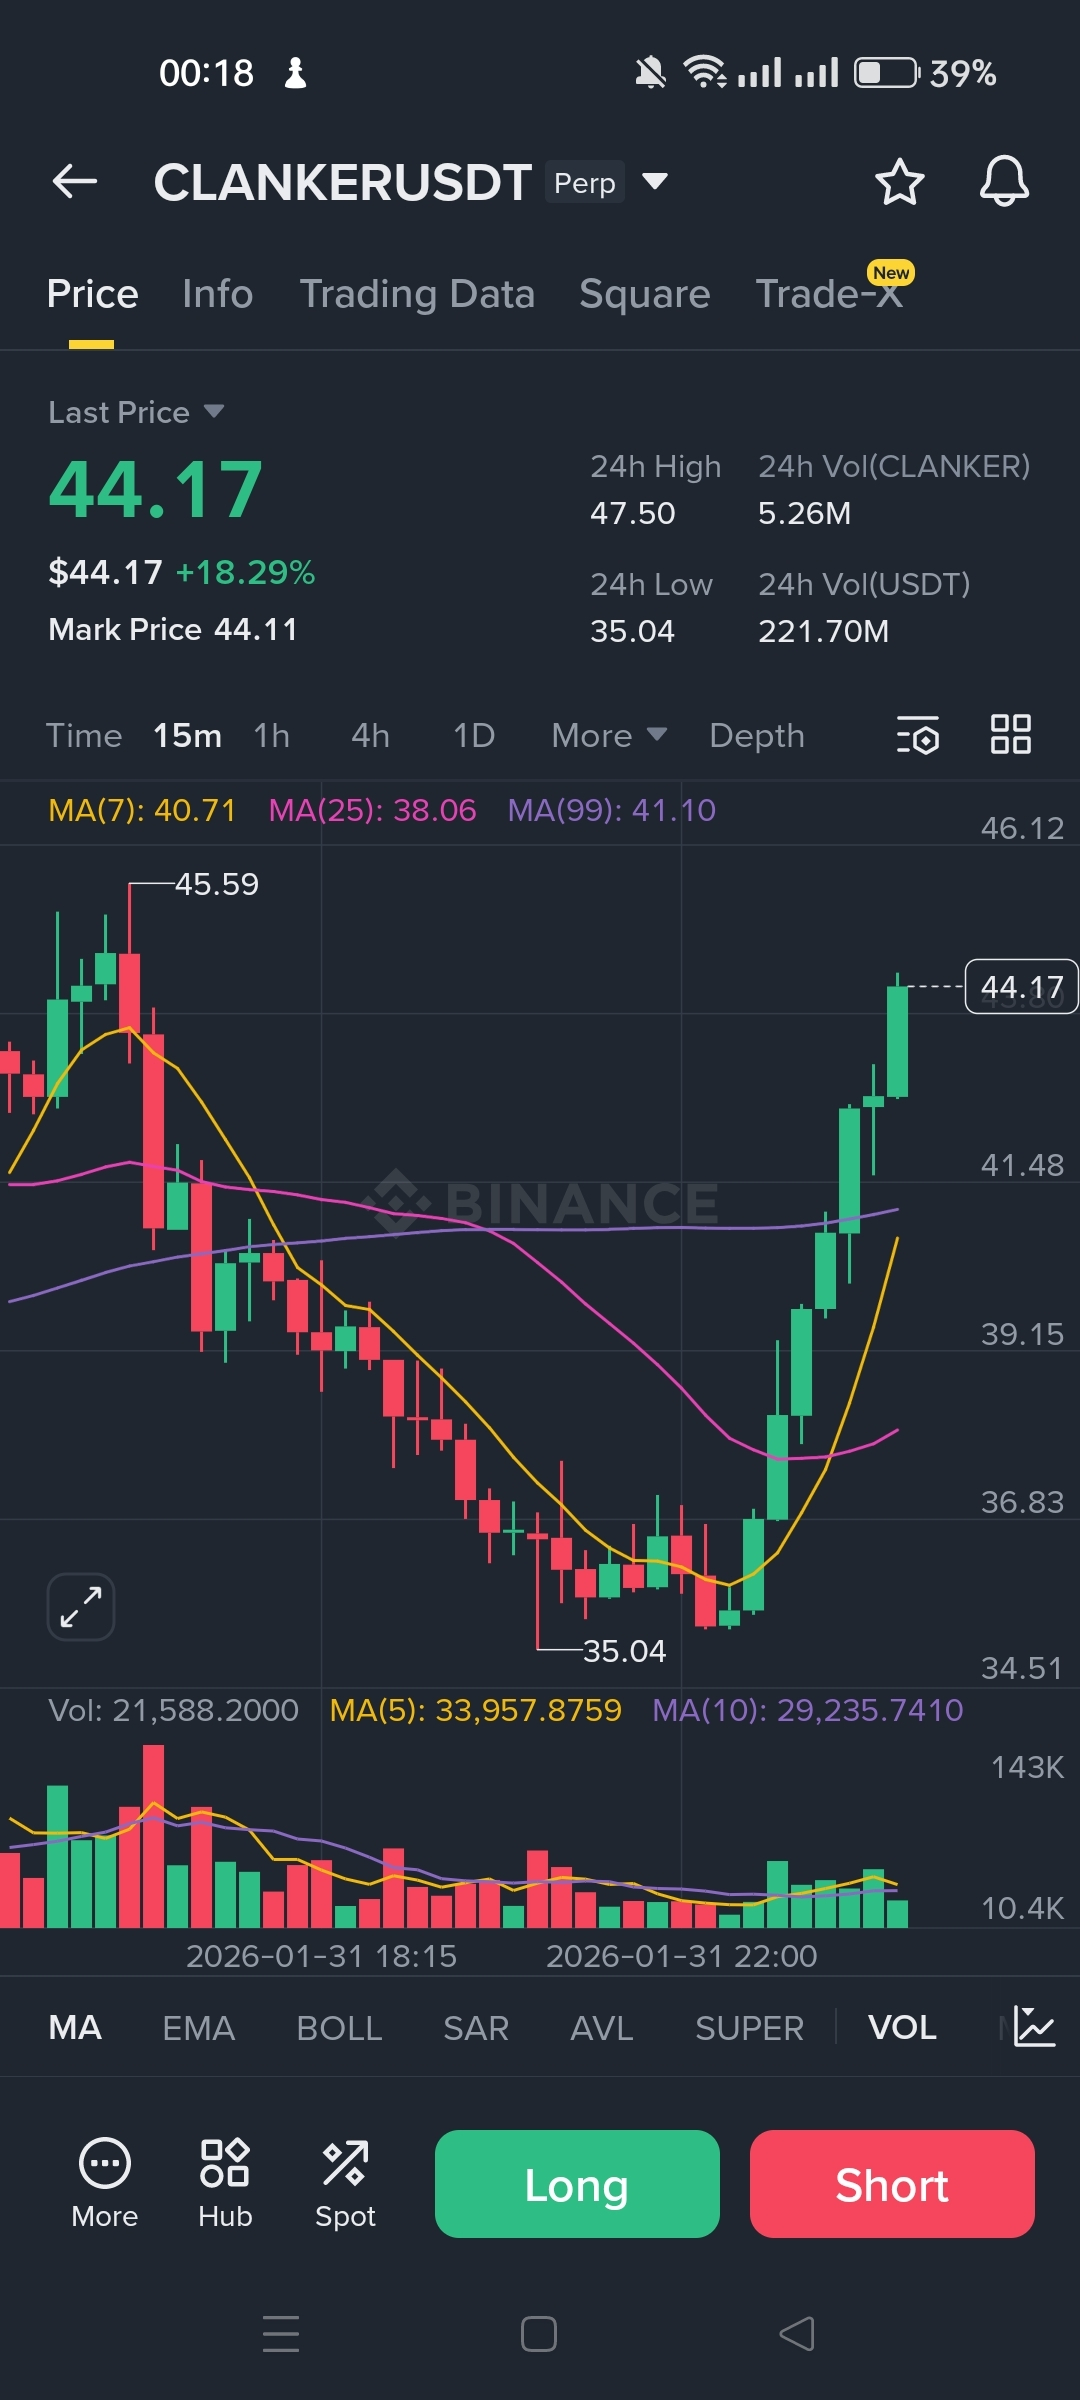Image resolution: width=1080 pixels, height=2400 pixels.
Task: Tap the 24h Low value 35.04
Action: (x=632, y=631)
